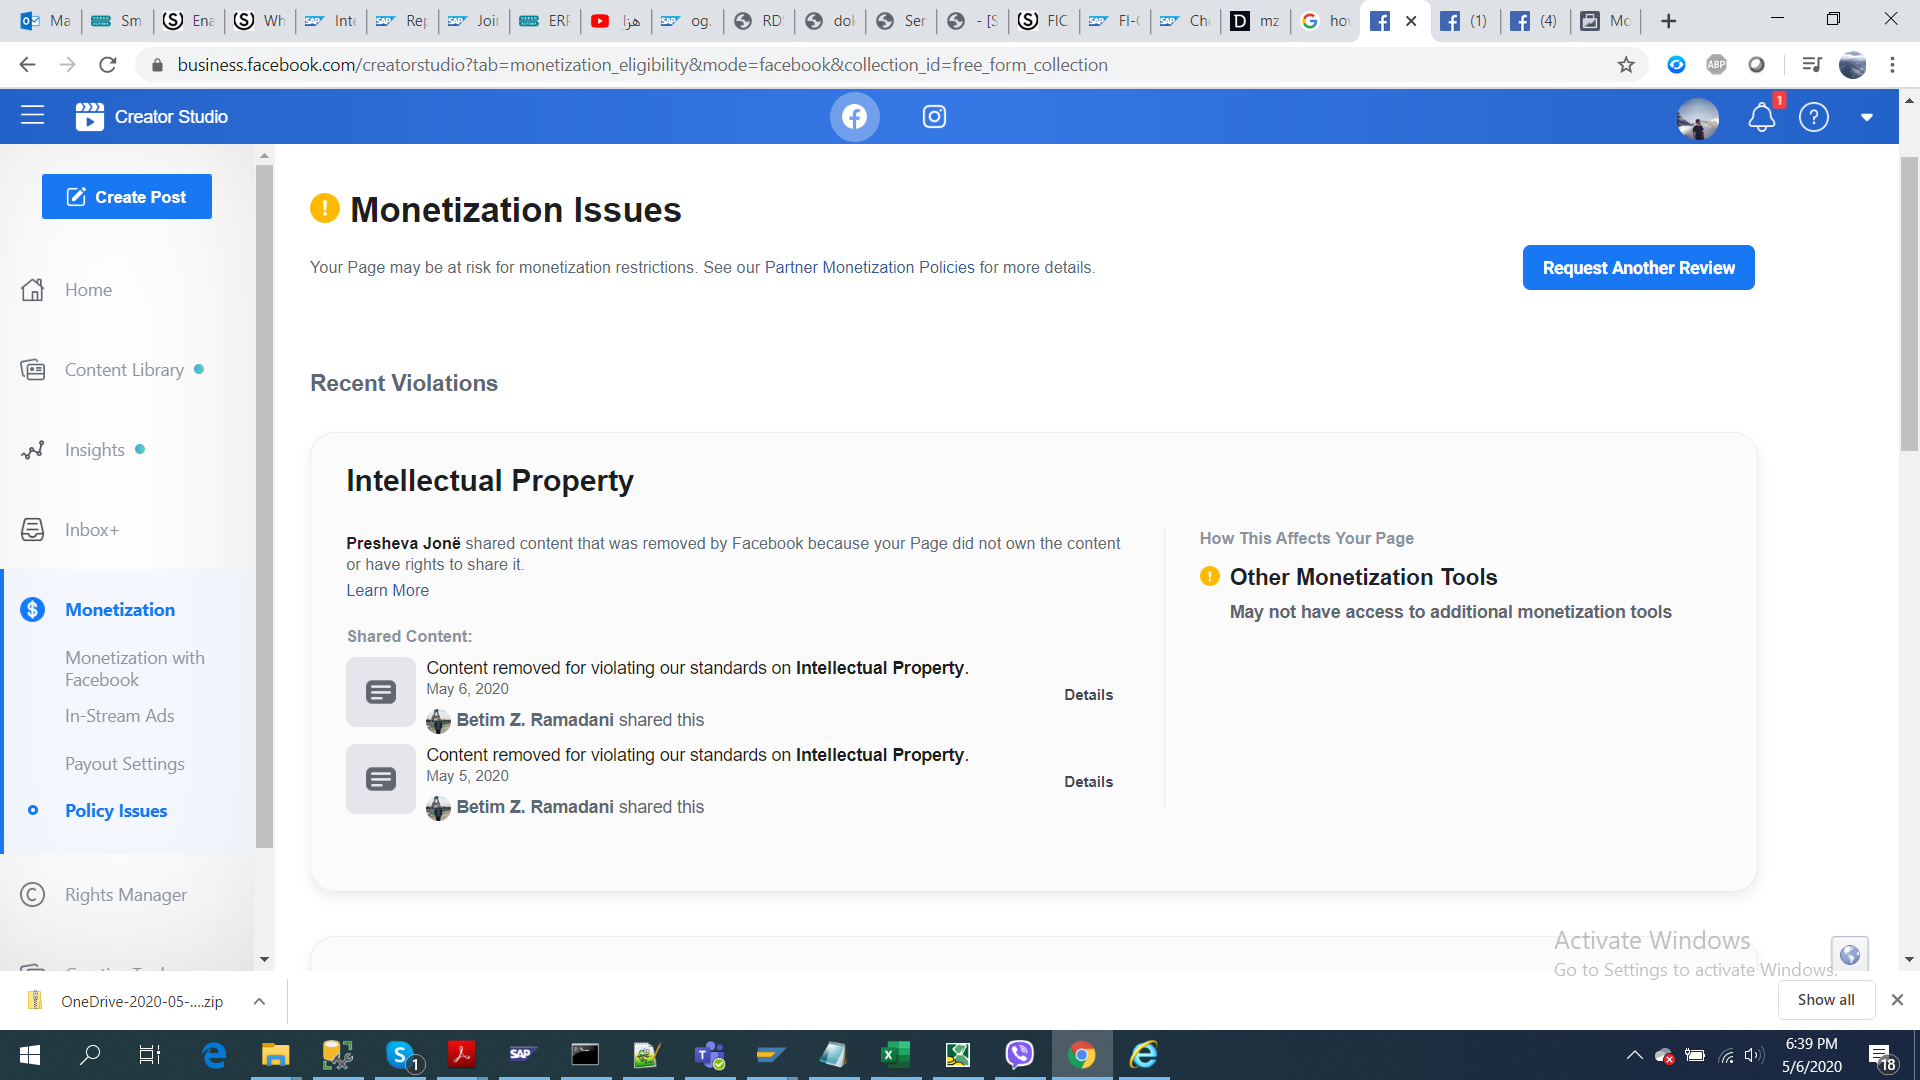The height and width of the screenshot is (1080, 1920).
Task: Click Request Another Review button
Action: (1638, 268)
